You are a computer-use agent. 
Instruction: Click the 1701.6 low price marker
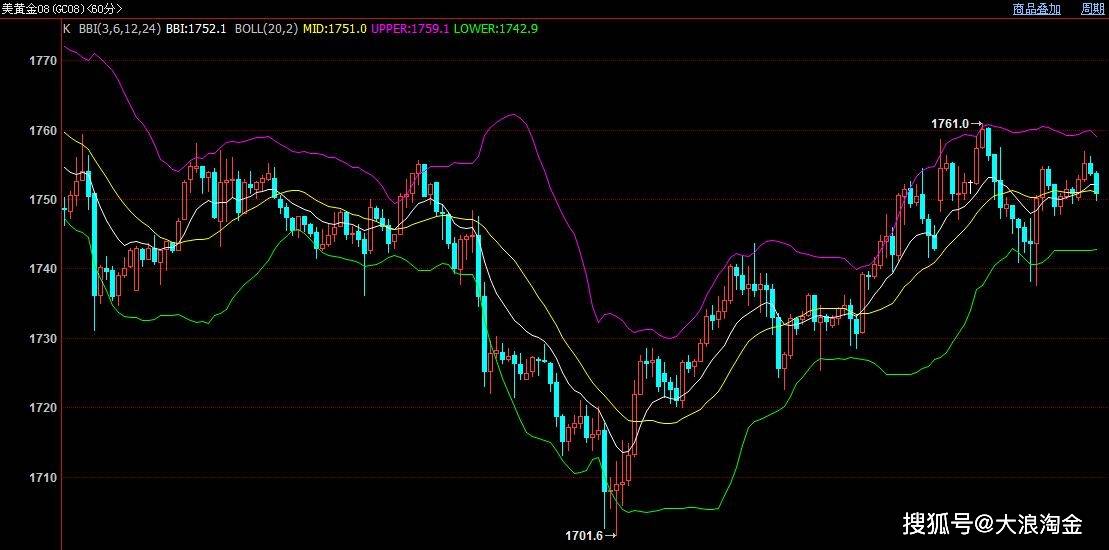point(591,536)
